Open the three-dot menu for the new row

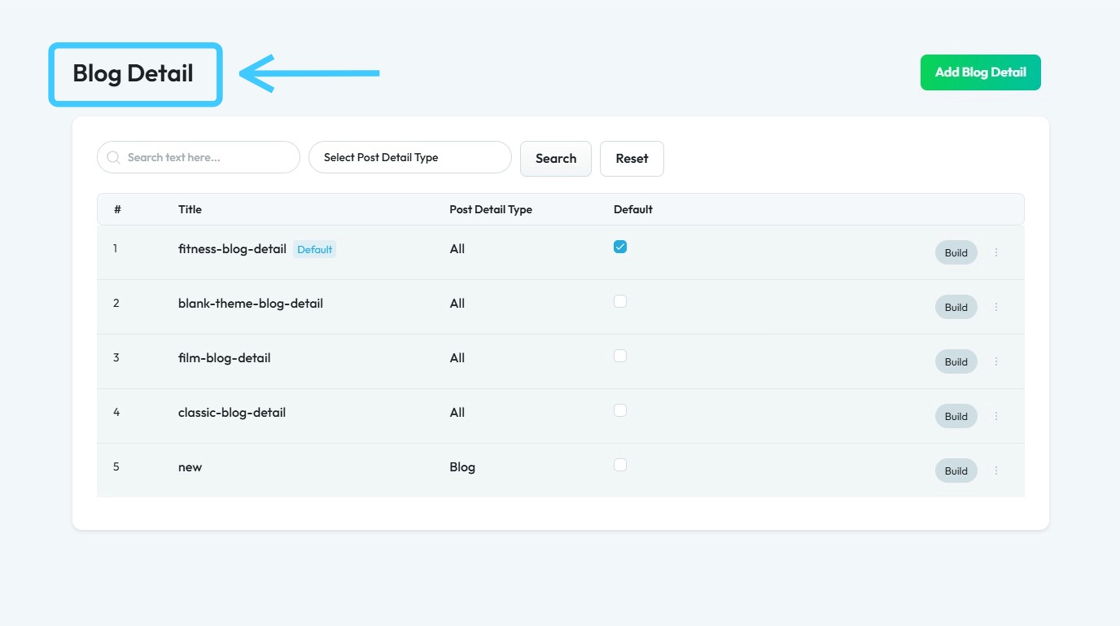(x=996, y=471)
